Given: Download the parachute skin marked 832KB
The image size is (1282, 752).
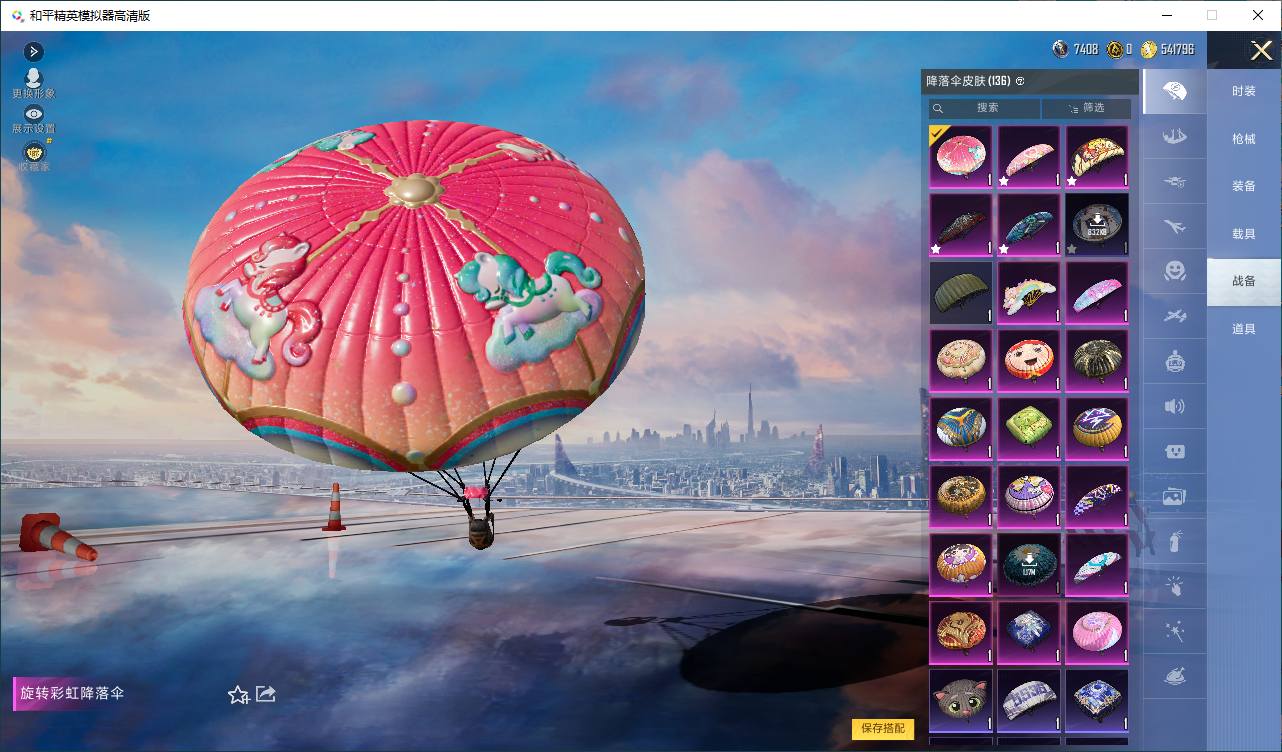Looking at the screenshot, I should (x=1097, y=226).
